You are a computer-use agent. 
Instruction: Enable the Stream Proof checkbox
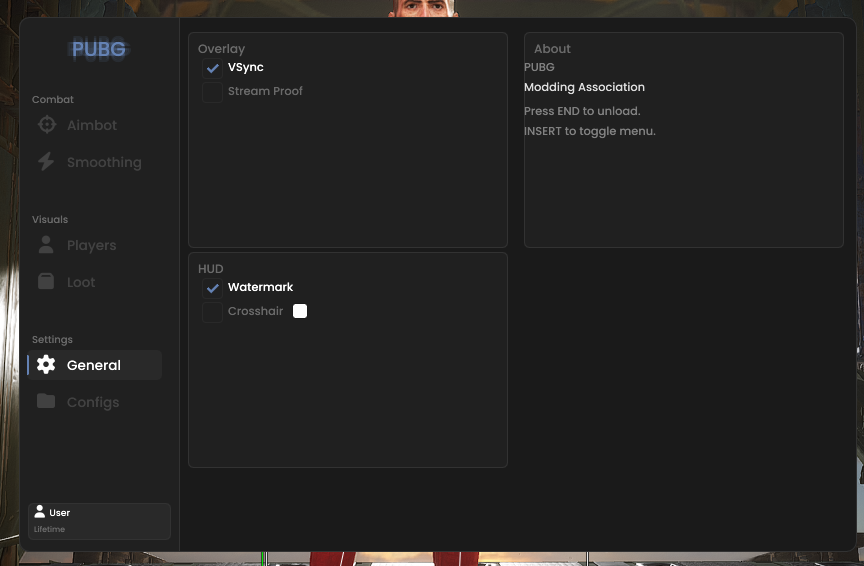click(212, 92)
